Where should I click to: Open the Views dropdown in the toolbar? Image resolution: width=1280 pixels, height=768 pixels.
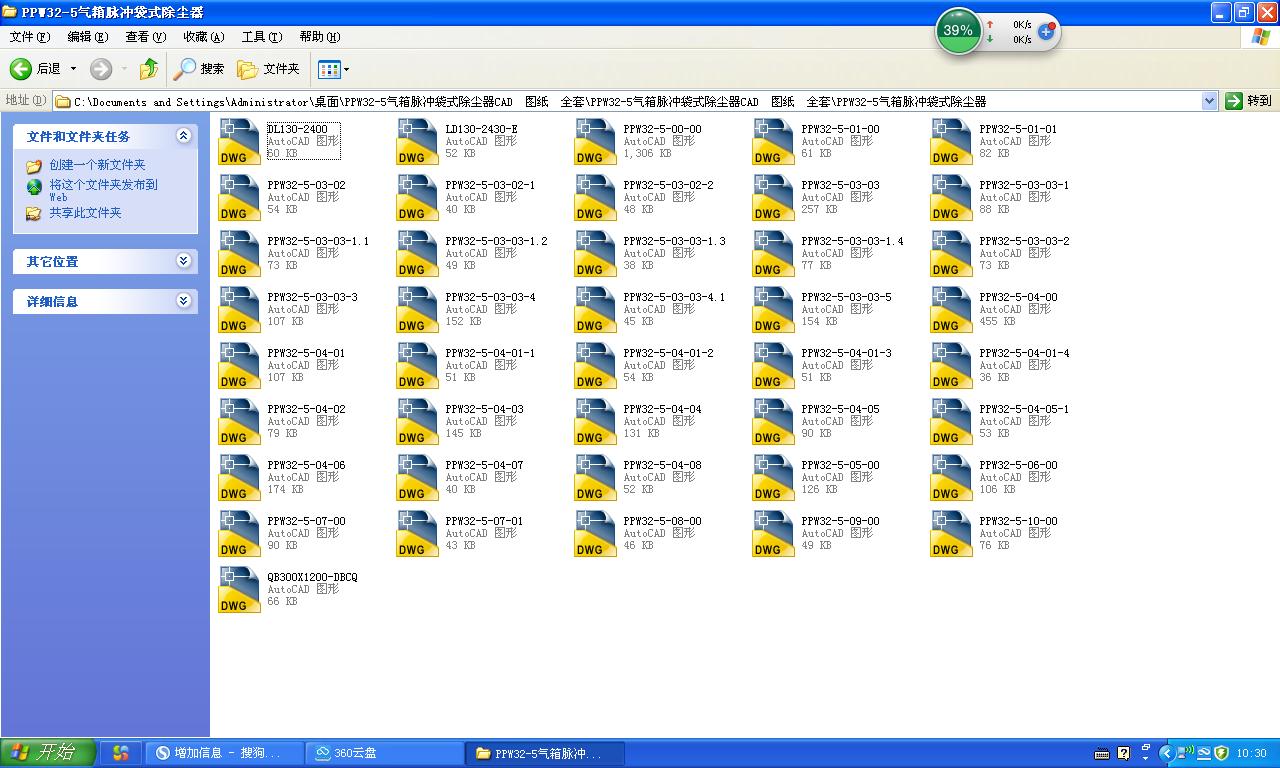click(333, 69)
